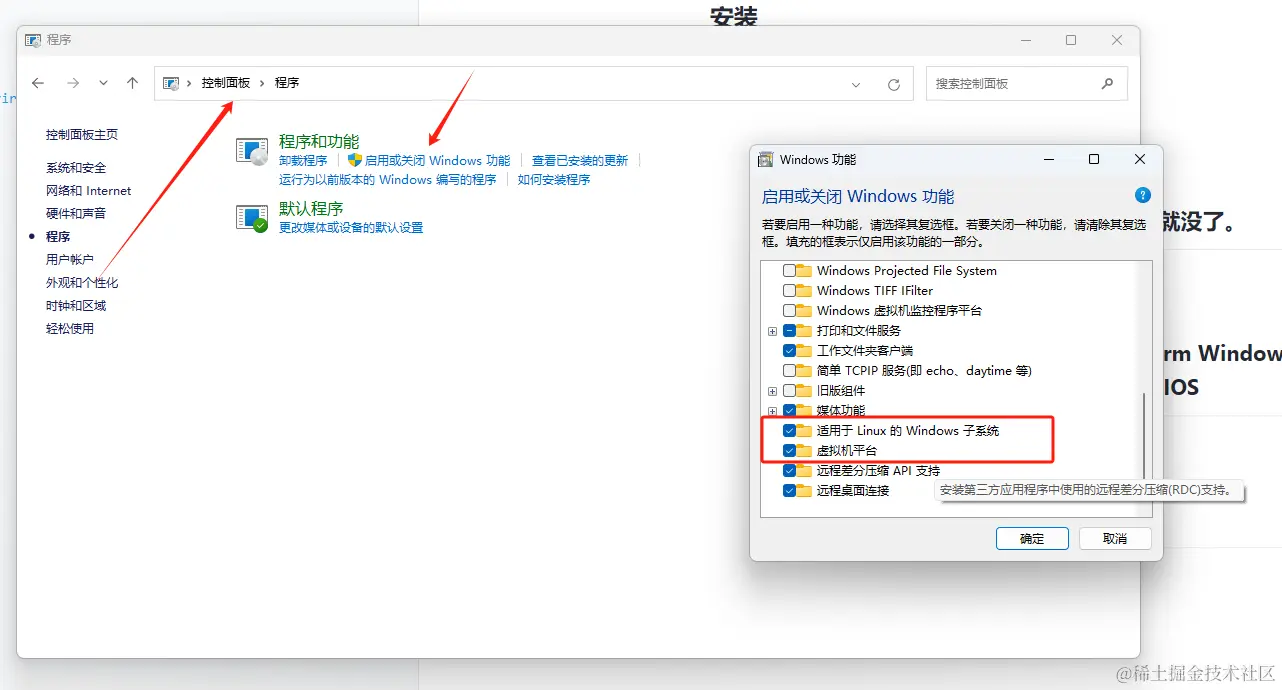Focus the 搜索控制面板 search field
1282x690 pixels.
[1027, 84]
